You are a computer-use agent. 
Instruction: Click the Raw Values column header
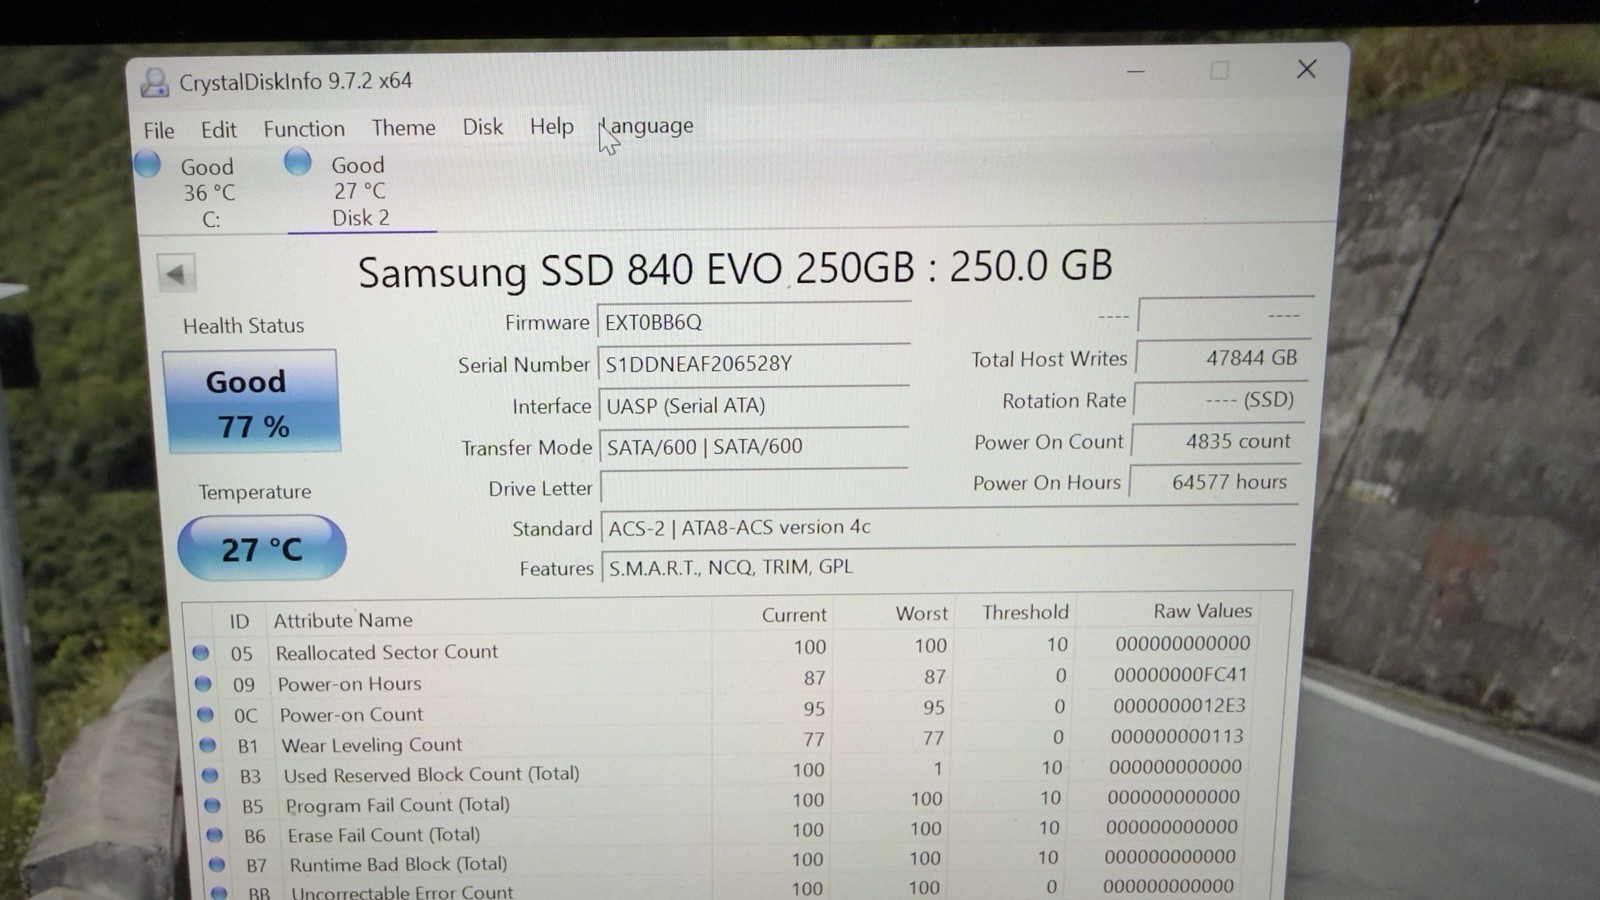(x=1202, y=610)
